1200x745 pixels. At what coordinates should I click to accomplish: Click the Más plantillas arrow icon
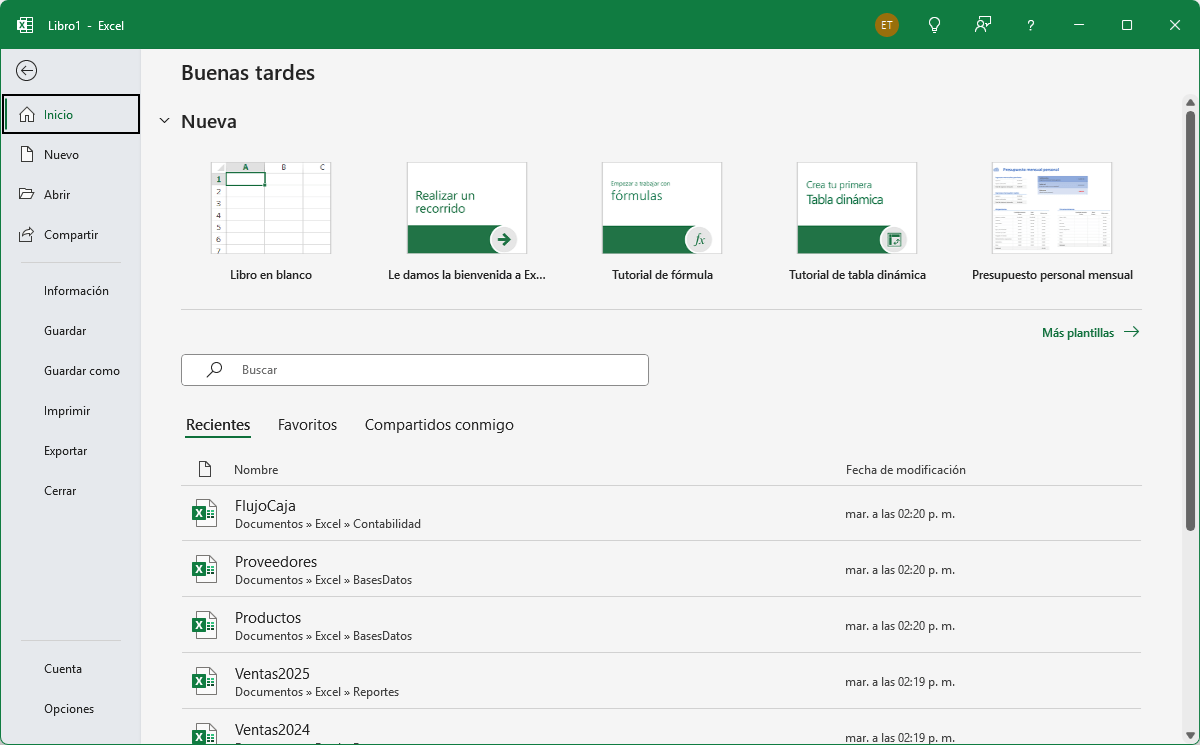coord(1131,332)
